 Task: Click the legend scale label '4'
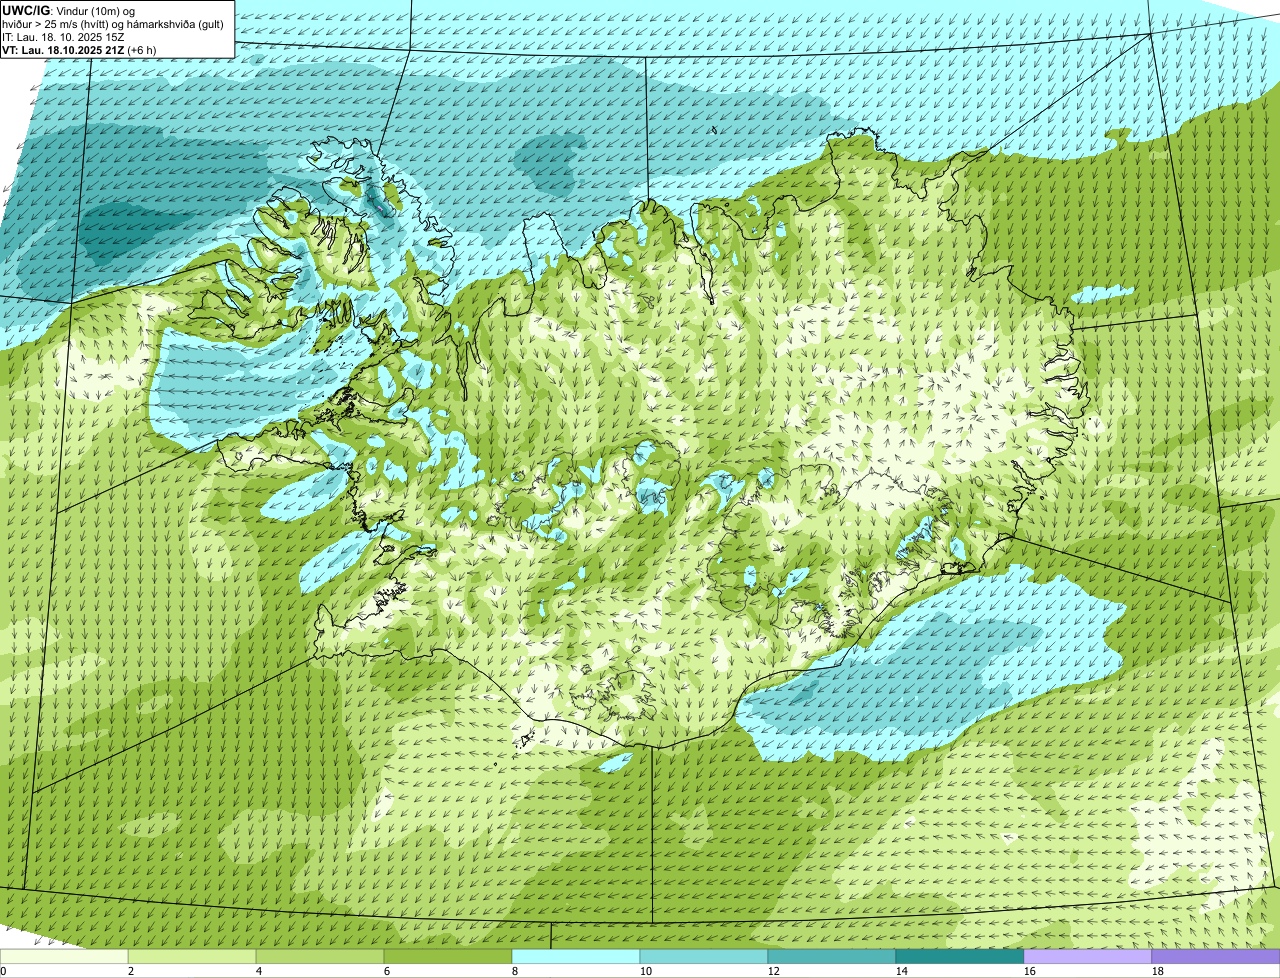click(259, 971)
